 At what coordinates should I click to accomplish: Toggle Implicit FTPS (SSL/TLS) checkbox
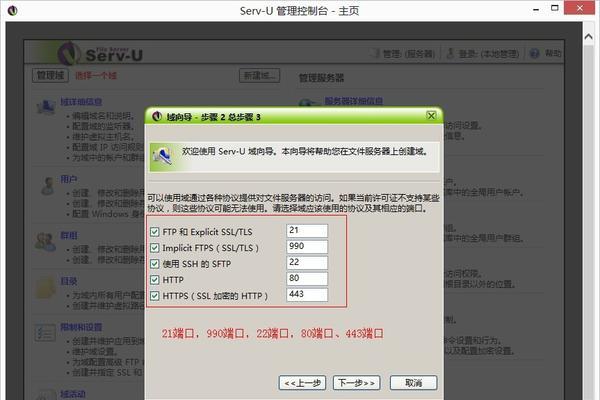tap(155, 248)
